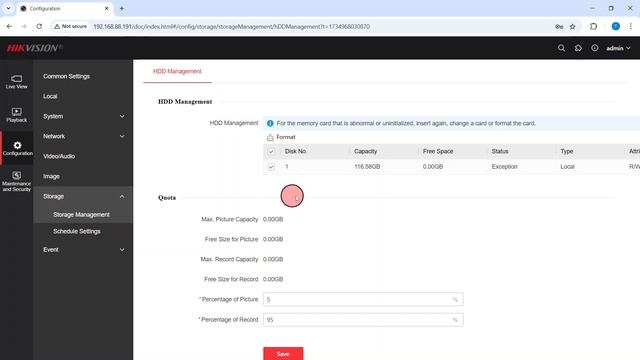Click the help info icon in header
Screen dimensions: 640x360
point(595,48)
